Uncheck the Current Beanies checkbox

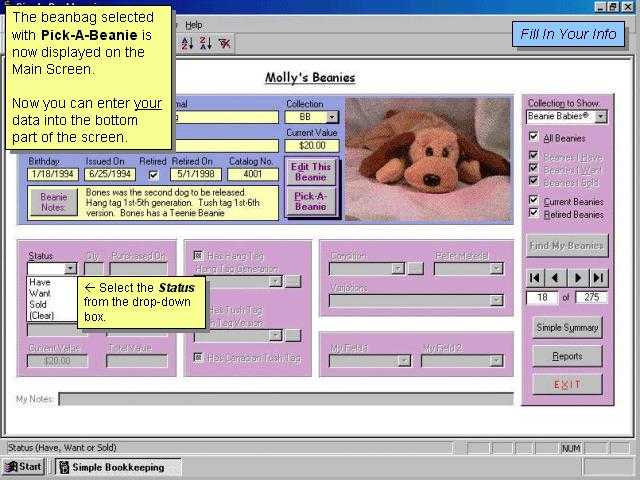533,201
